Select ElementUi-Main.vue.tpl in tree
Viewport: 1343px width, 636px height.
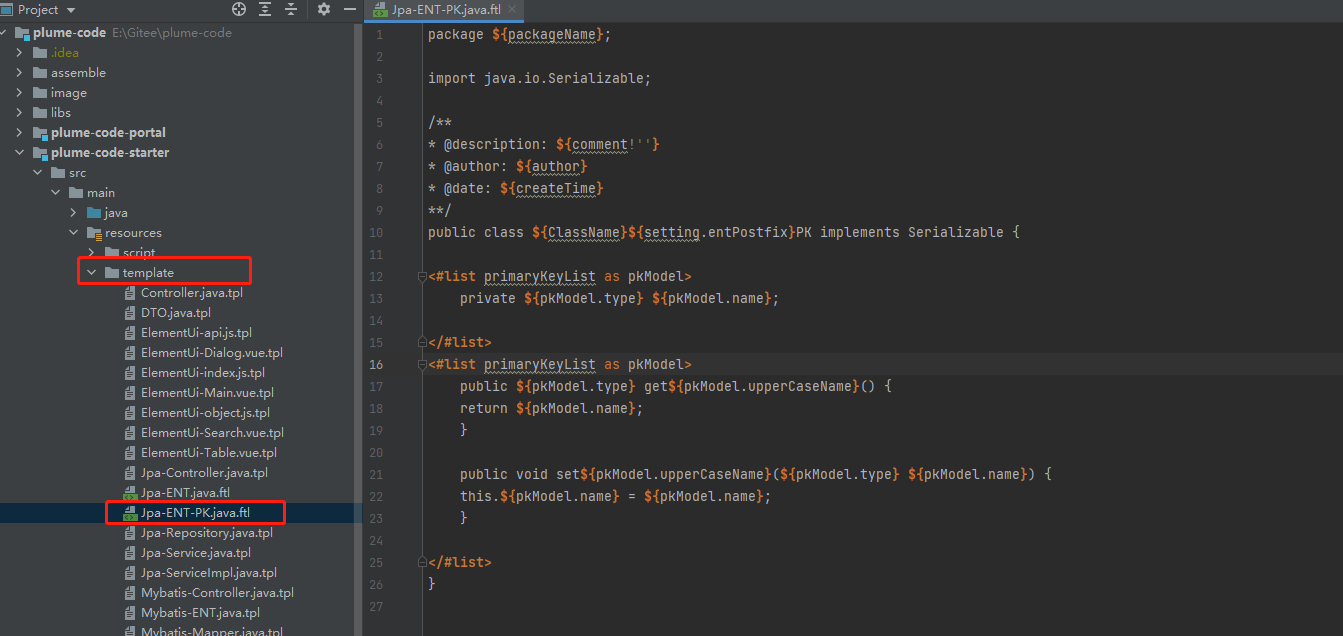[207, 393]
